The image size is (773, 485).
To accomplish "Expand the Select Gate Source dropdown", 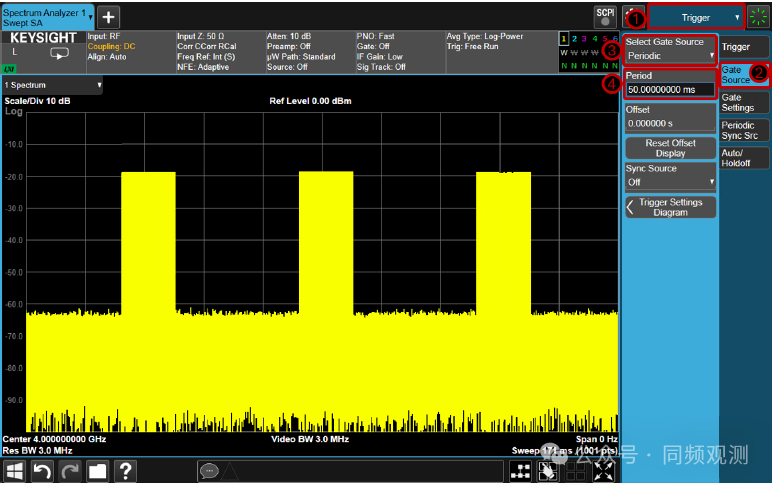I will click(x=670, y=56).
